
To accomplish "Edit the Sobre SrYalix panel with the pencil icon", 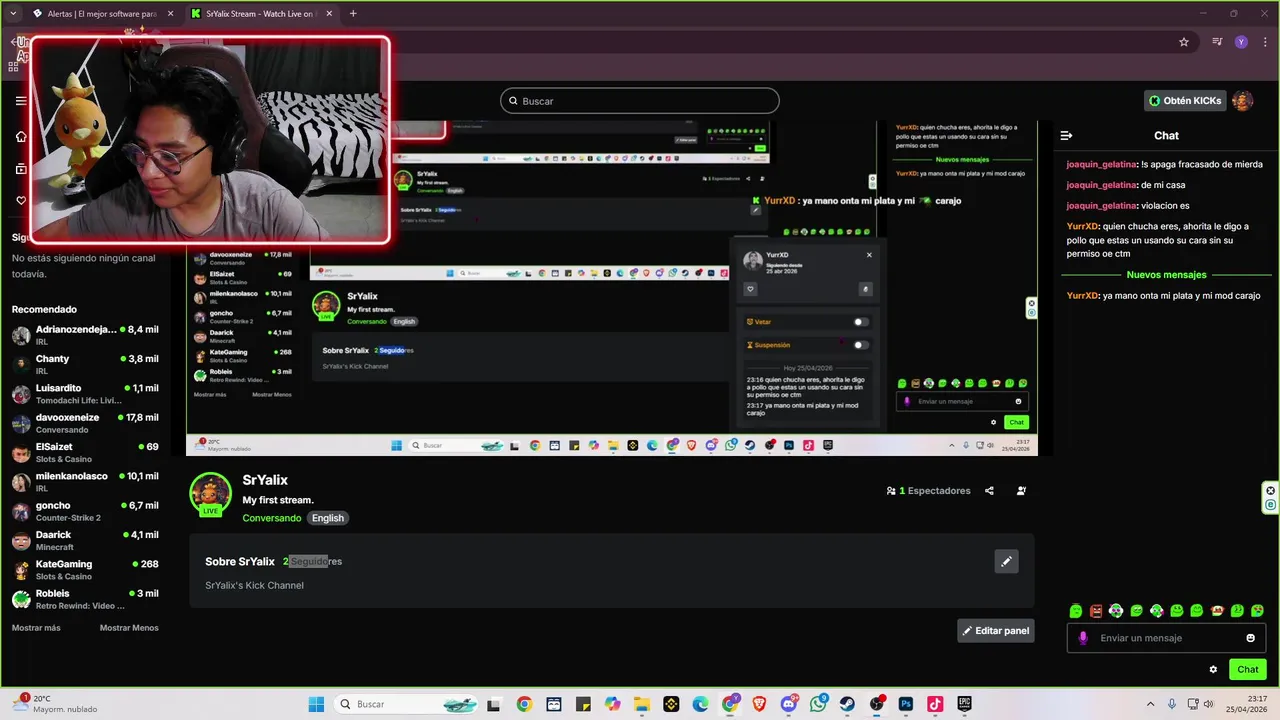I will [x=1006, y=561].
